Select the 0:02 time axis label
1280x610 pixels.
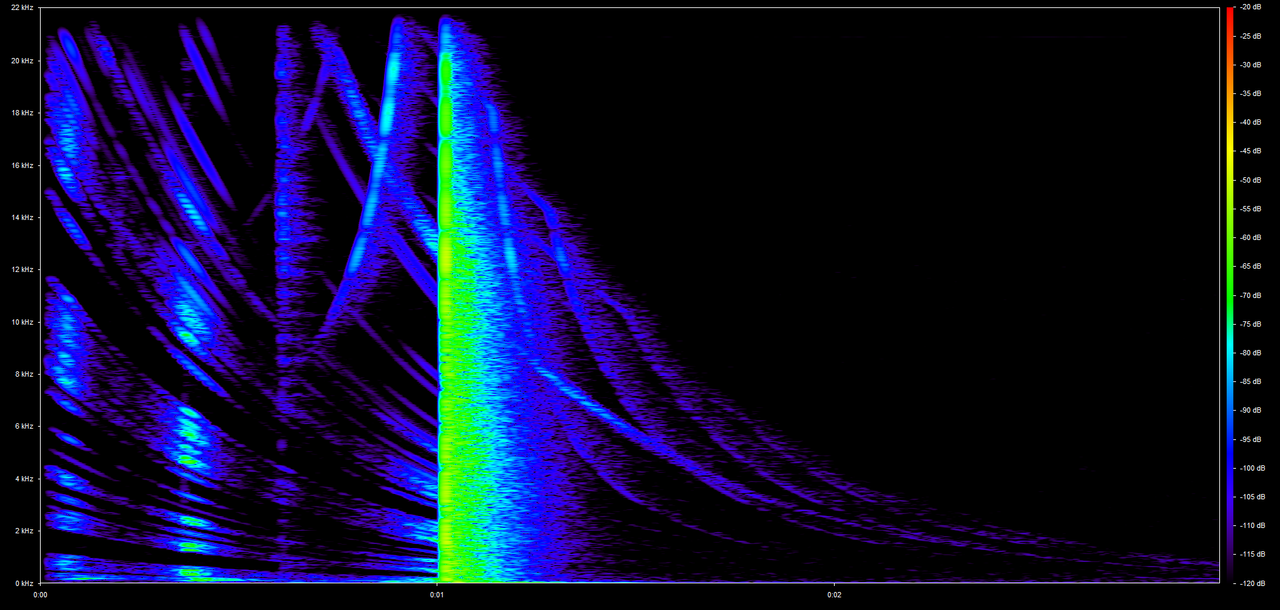[834, 594]
